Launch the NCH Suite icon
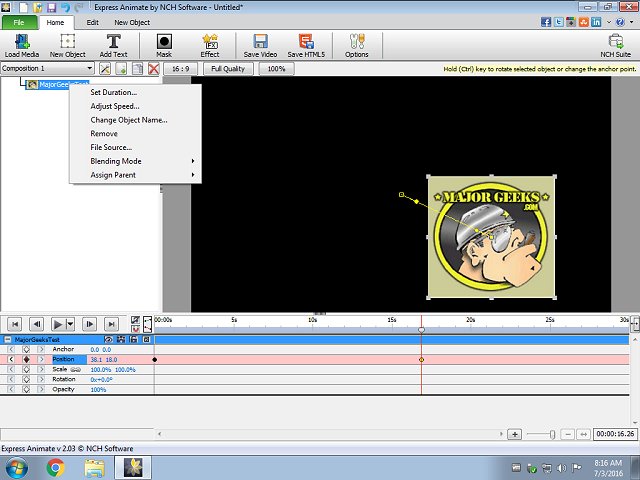This screenshot has width=640, height=480. [x=614, y=42]
